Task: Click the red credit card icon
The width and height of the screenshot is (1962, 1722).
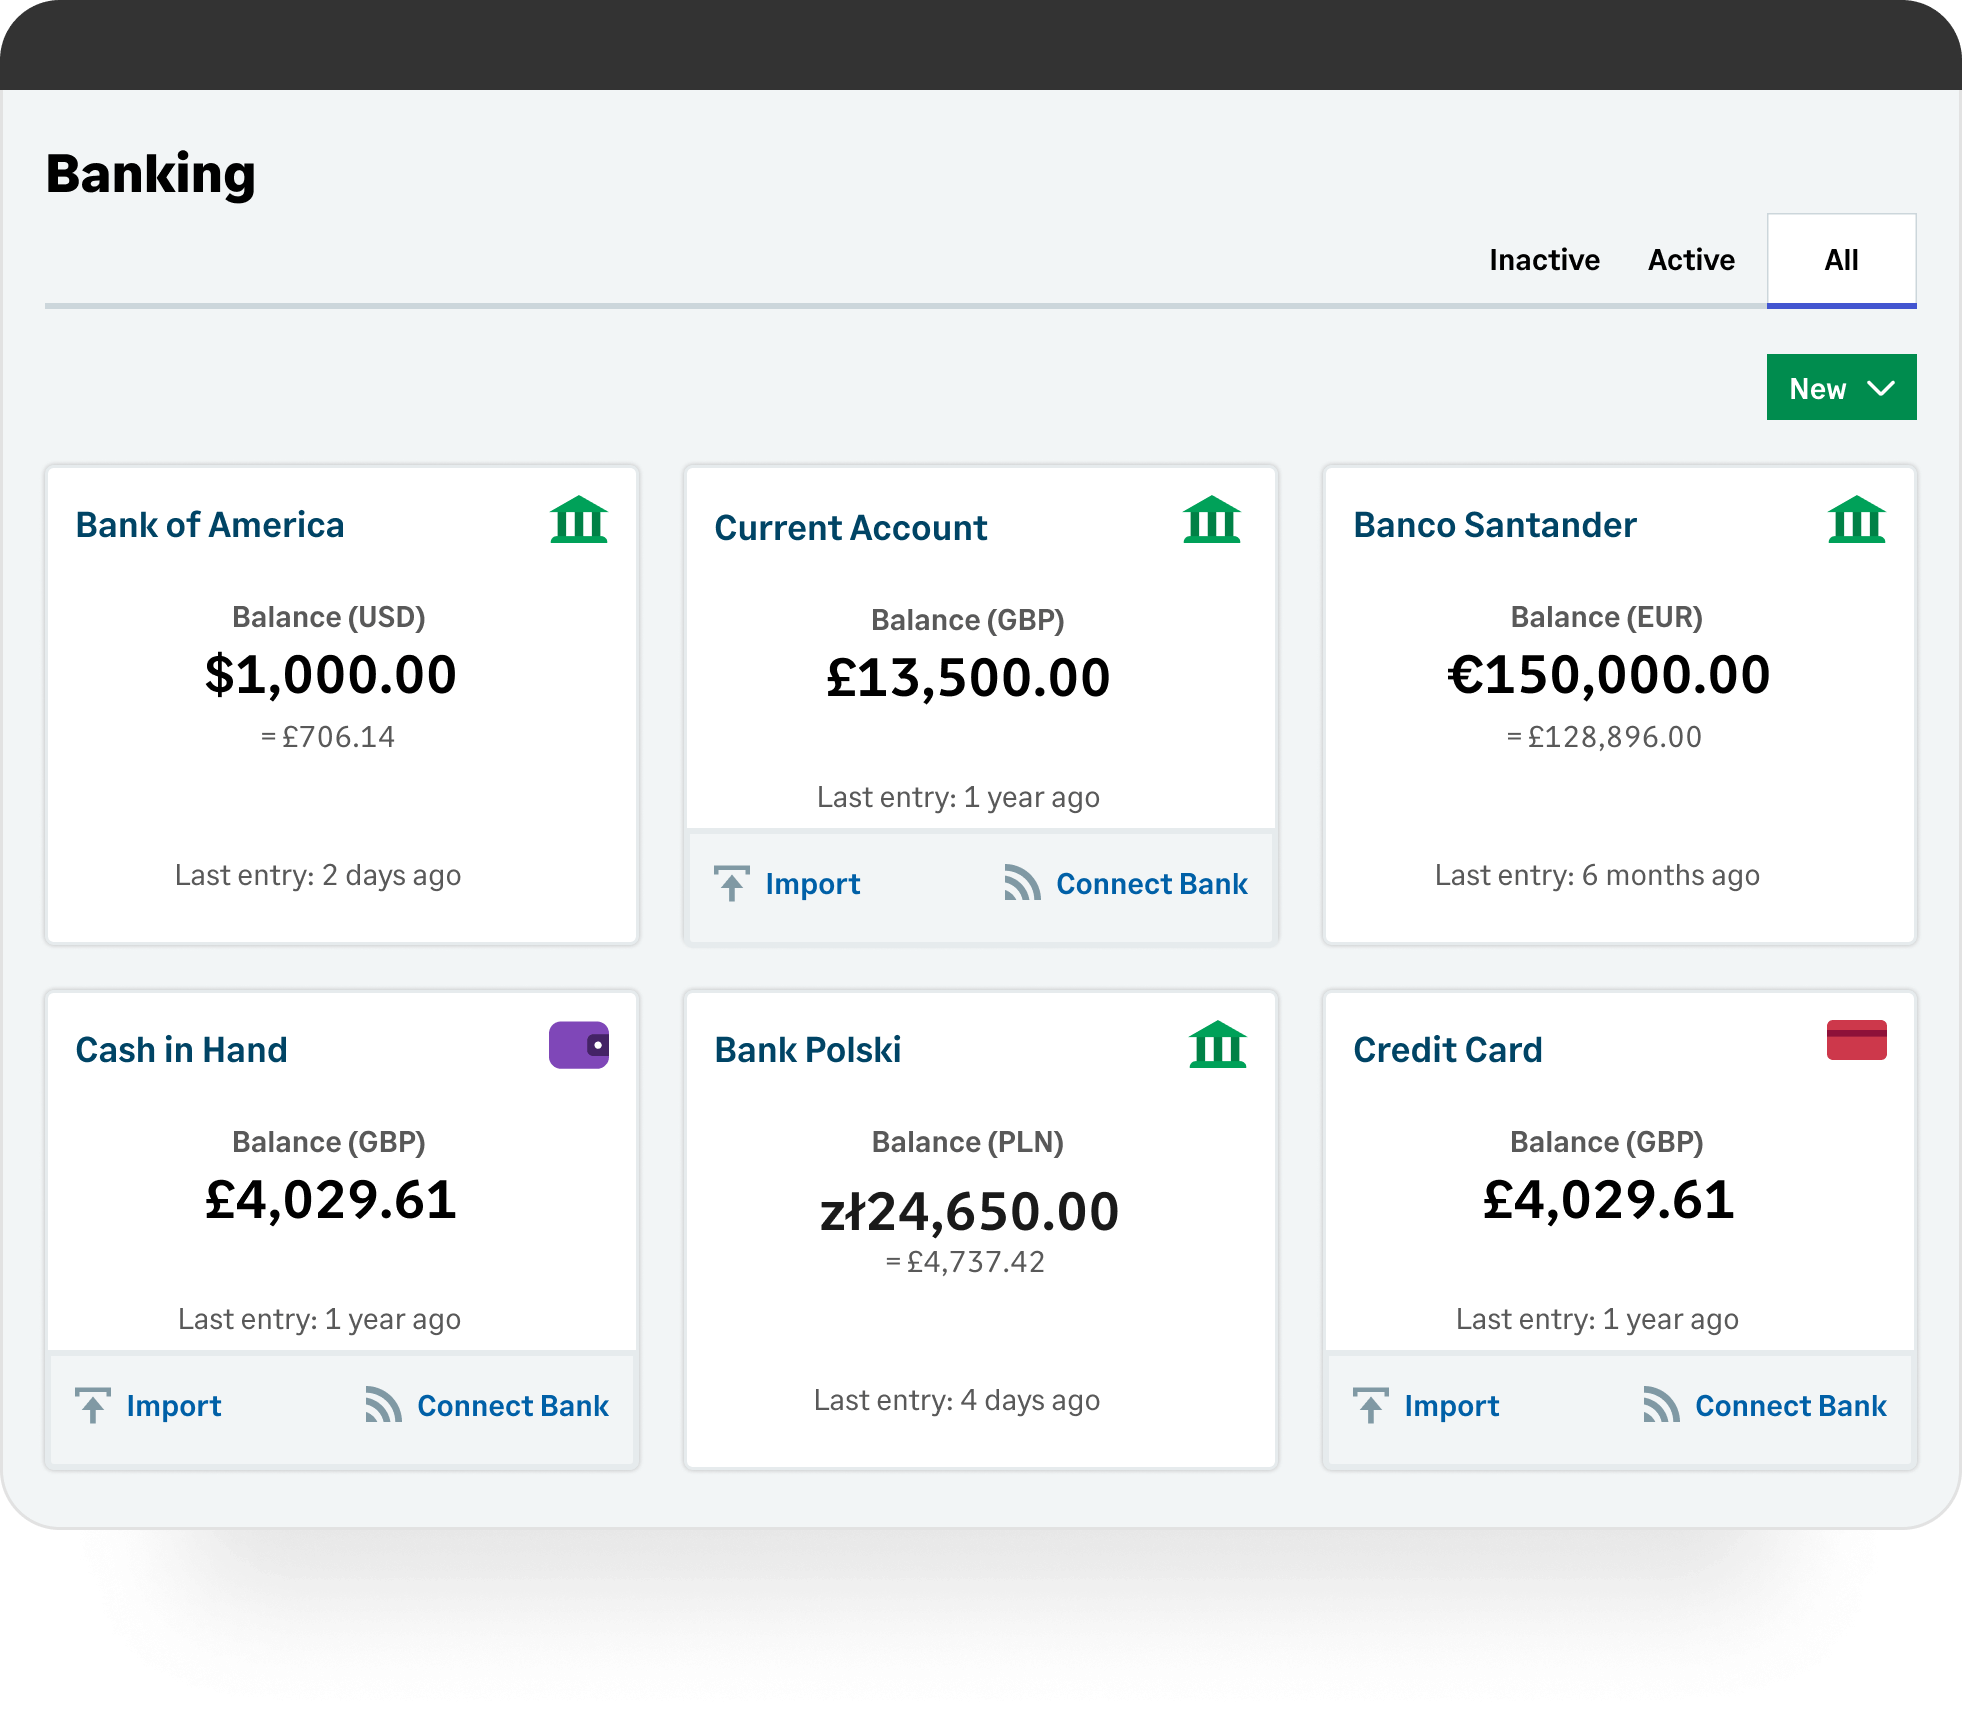Action: 1856,1040
